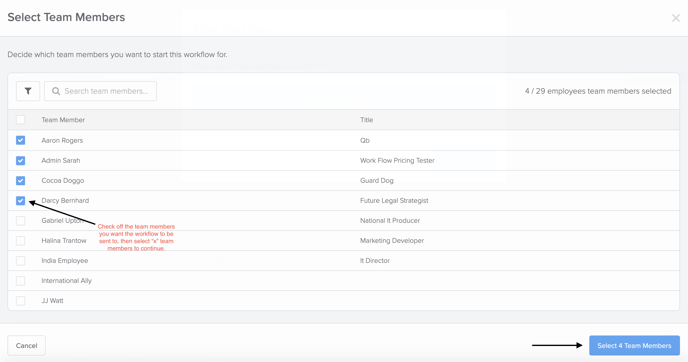Check the Gabriel Upton checkbox
Image resolution: width=688 pixels, height=362 pixels.
coord(21,221)
